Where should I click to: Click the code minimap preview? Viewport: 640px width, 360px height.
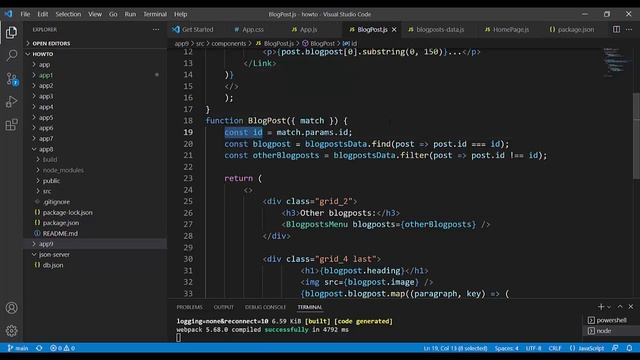click(x=617, y=62)
